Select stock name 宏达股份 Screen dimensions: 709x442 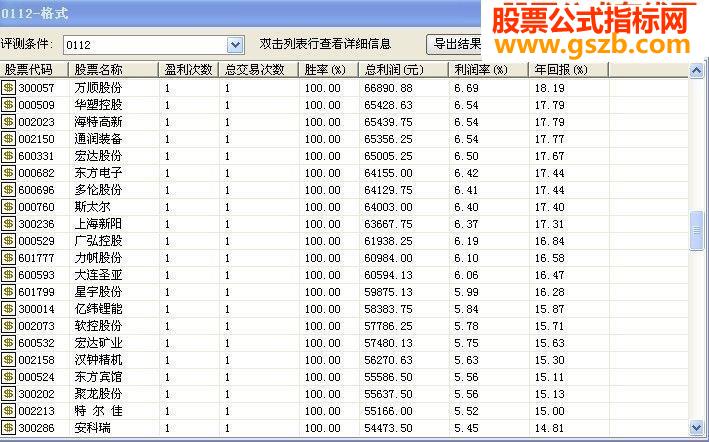point(98,155)
